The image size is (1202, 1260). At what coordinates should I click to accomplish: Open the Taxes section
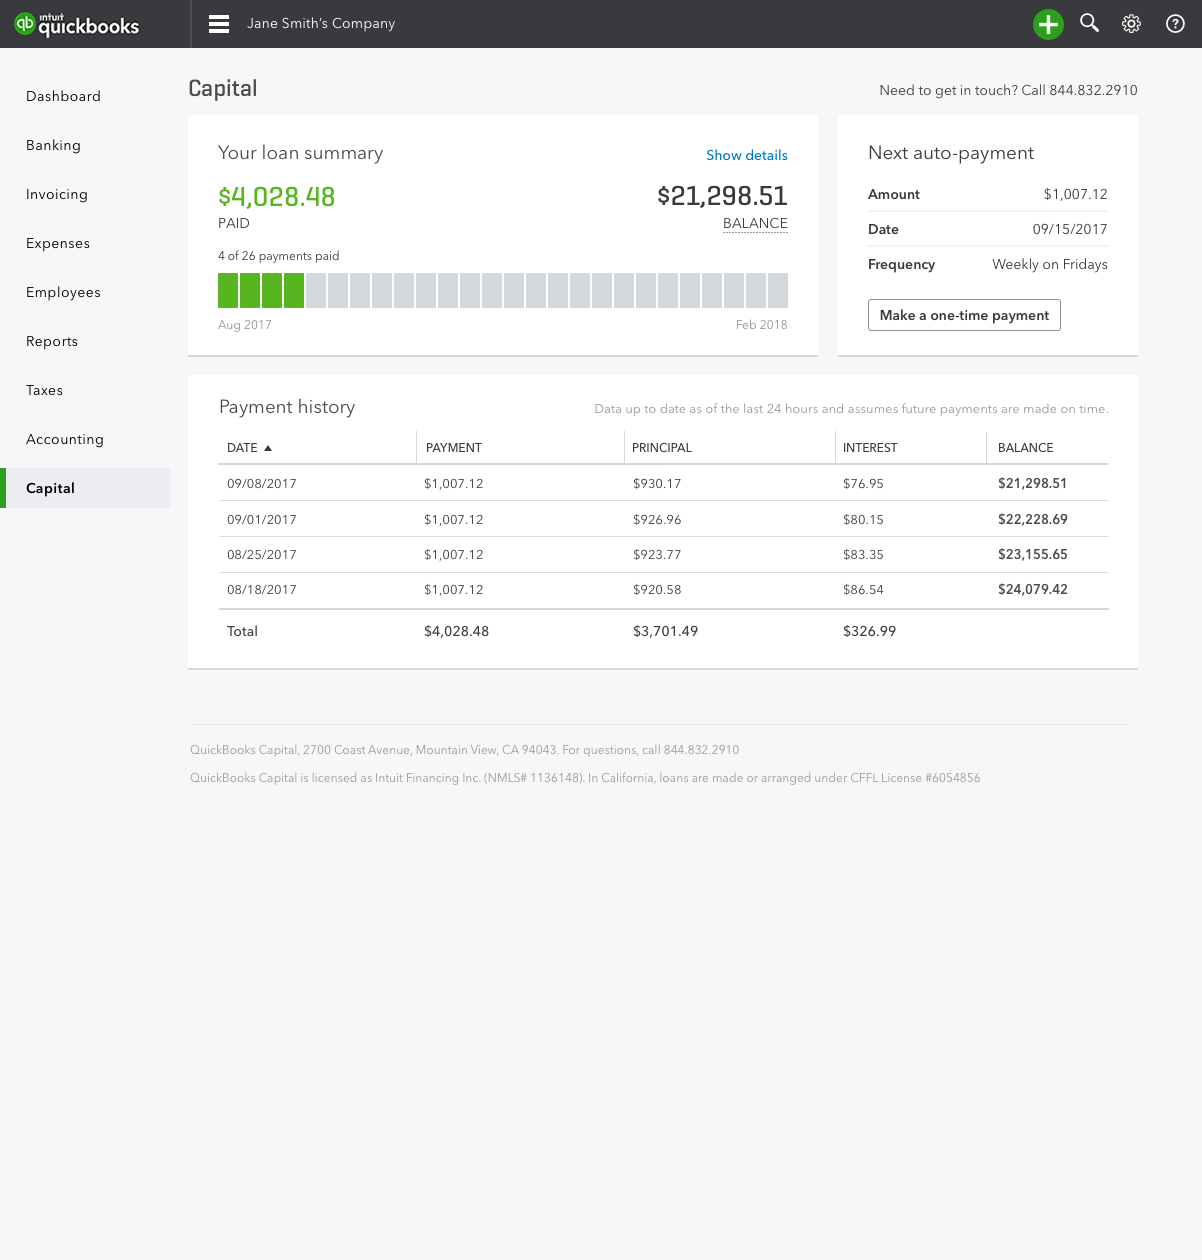tap(44, 390)
